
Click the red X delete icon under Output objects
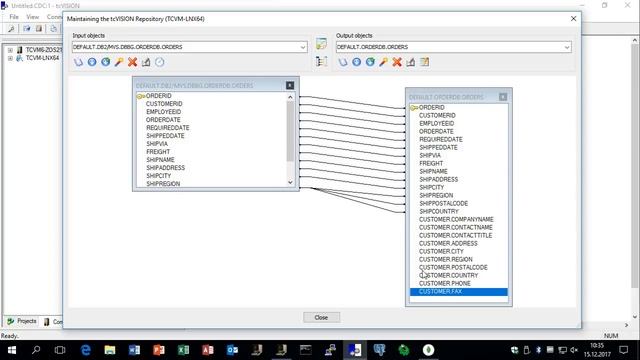(x=397, y=62)
